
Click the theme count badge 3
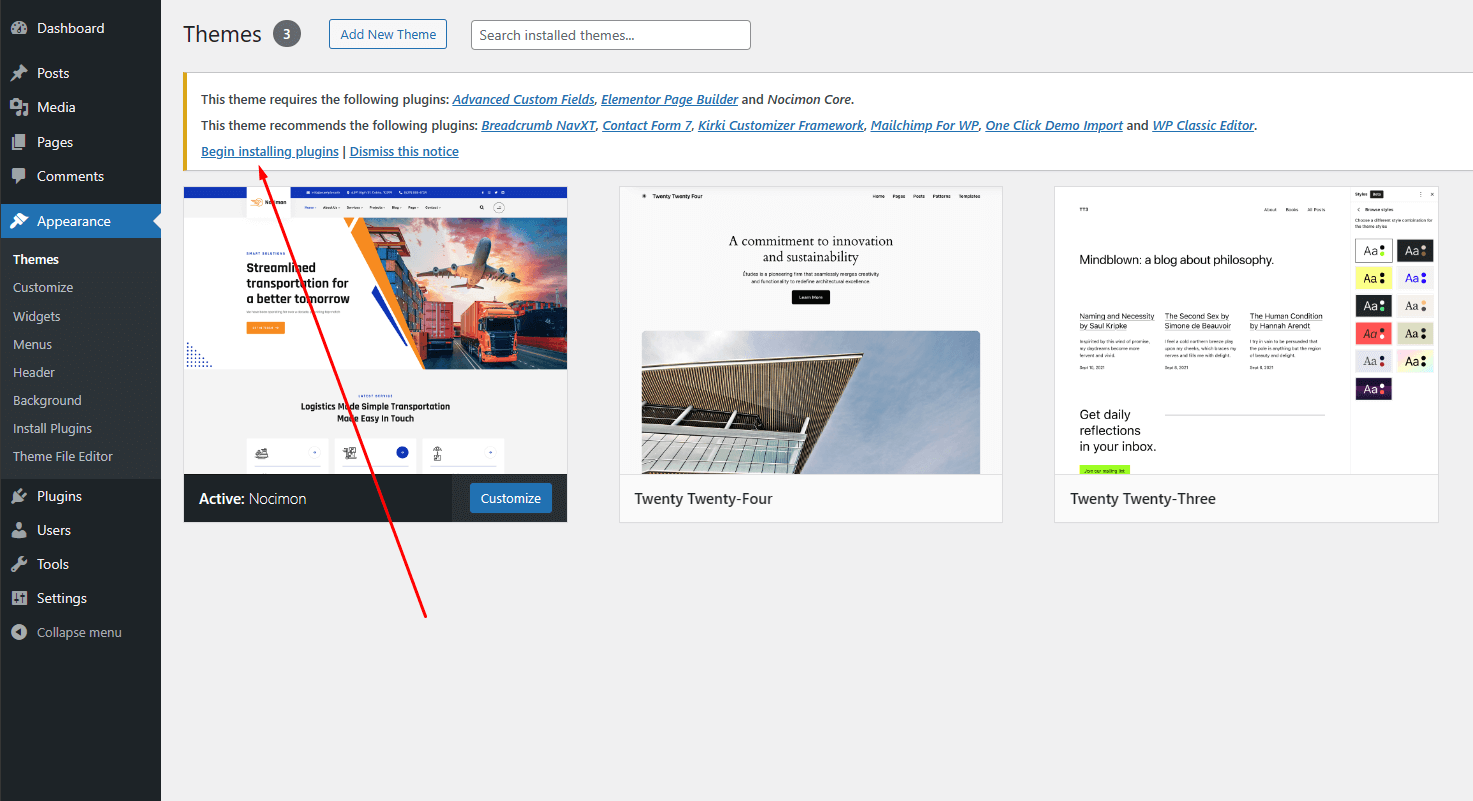[287, 34]
